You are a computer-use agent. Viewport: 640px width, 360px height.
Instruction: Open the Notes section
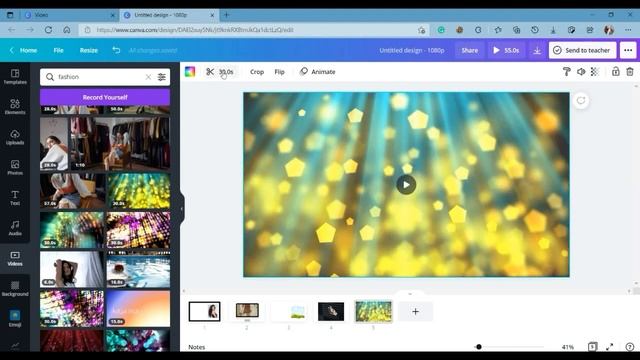196,347
